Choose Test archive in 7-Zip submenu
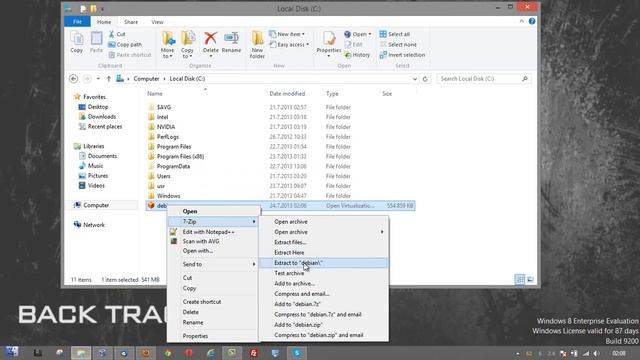 [324, 273]
